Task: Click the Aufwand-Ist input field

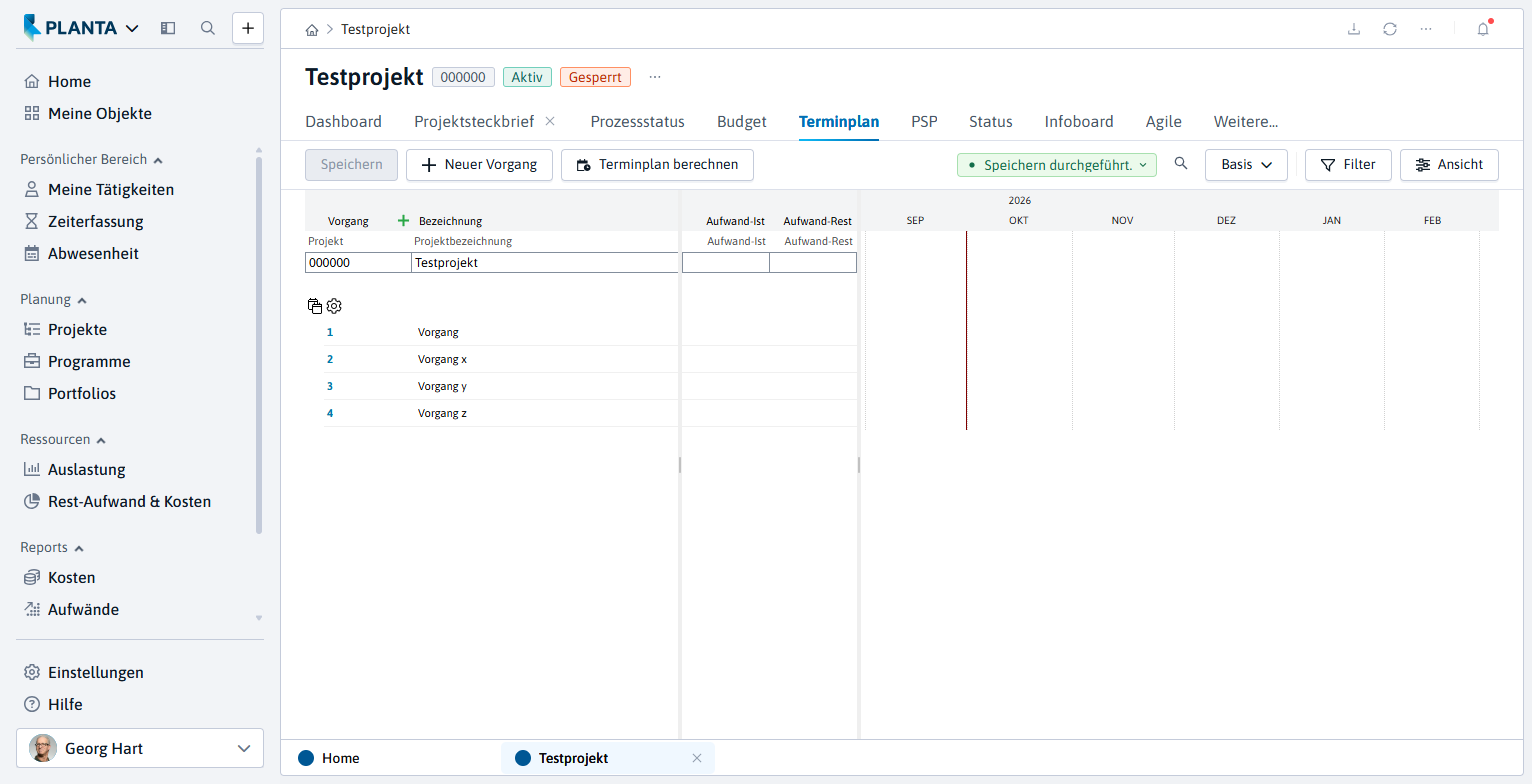Action: click(x=726, y=263)
